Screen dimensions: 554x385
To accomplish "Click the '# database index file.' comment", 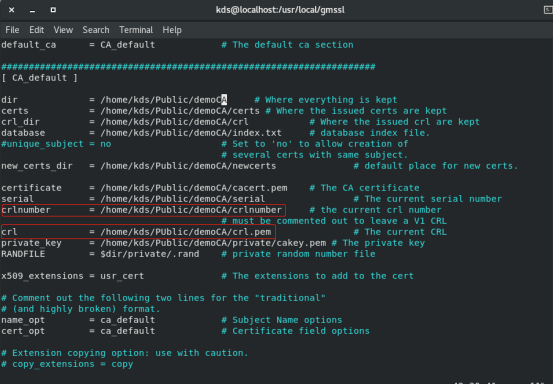I will tap(370, 133).
